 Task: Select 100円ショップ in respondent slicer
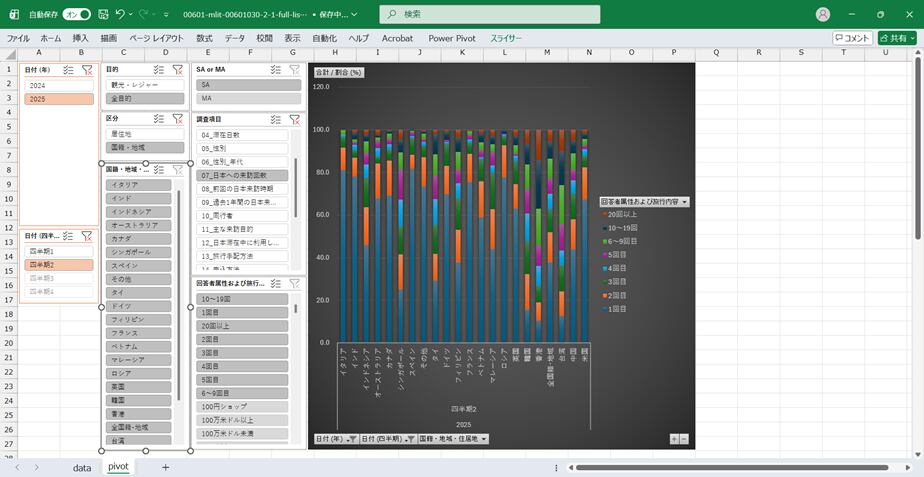tap(242, 407)
